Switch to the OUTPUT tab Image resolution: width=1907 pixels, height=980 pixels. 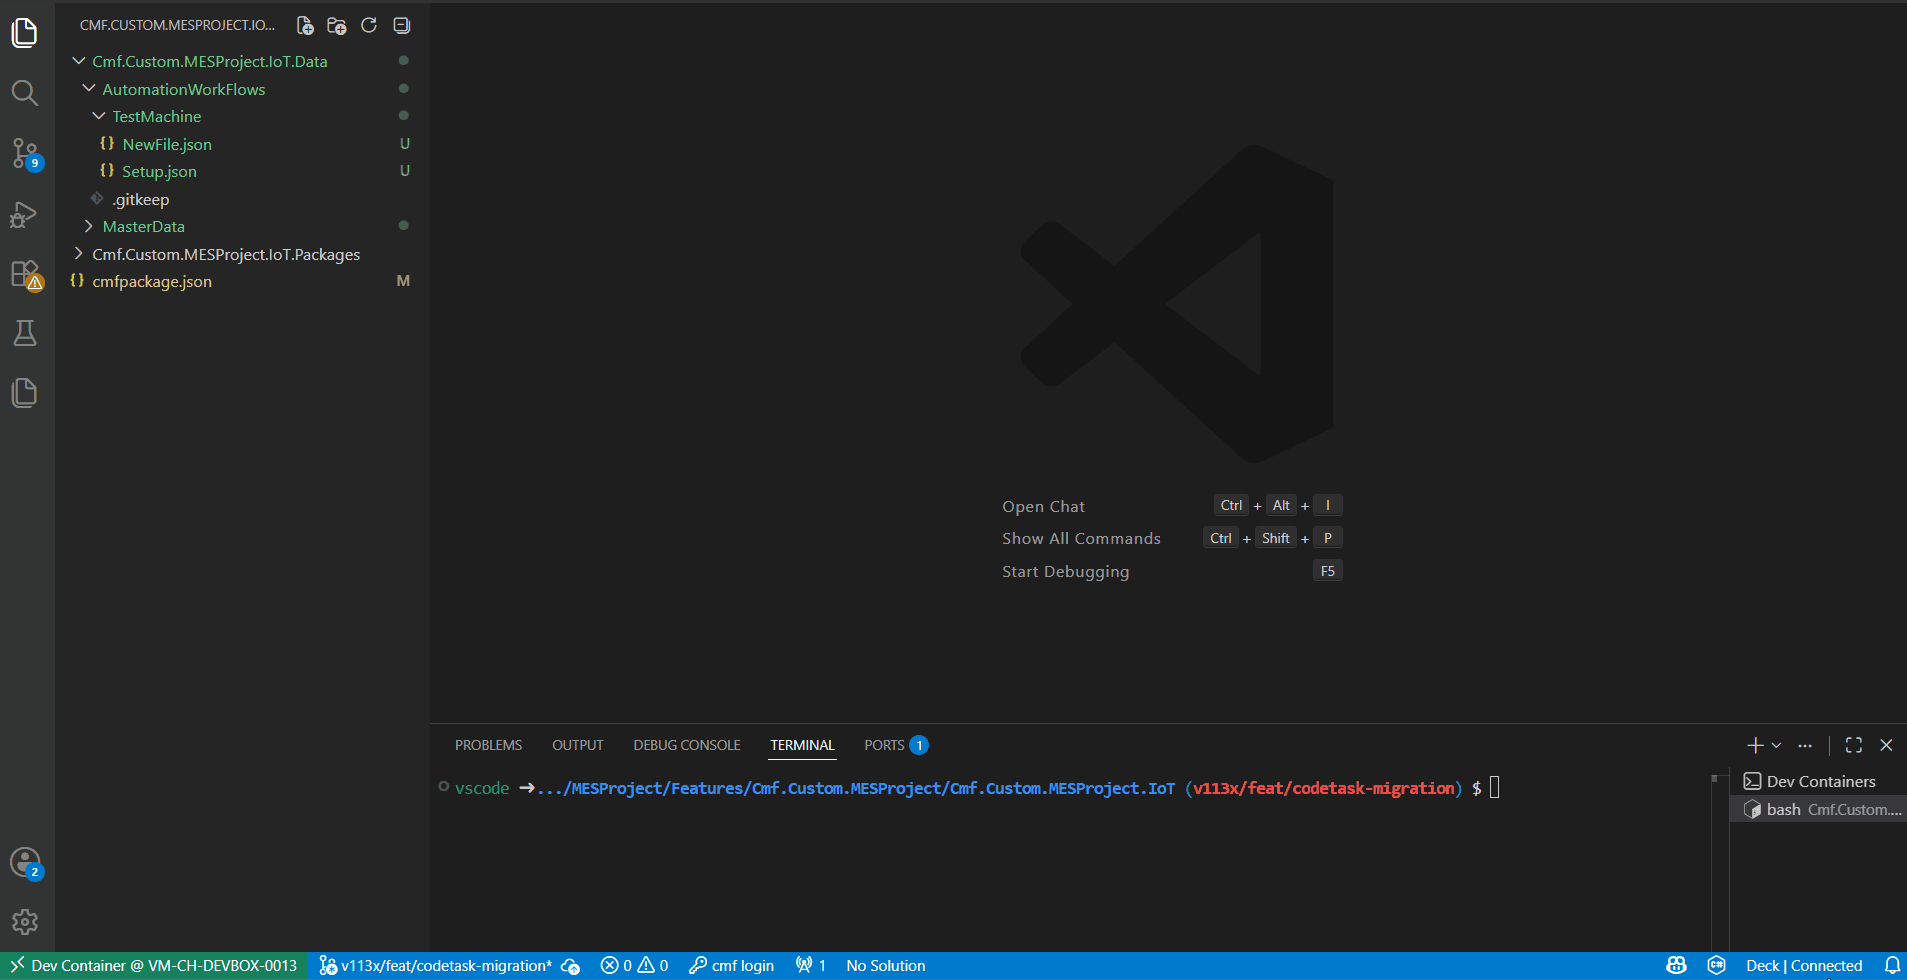click(x=577, y=745)
